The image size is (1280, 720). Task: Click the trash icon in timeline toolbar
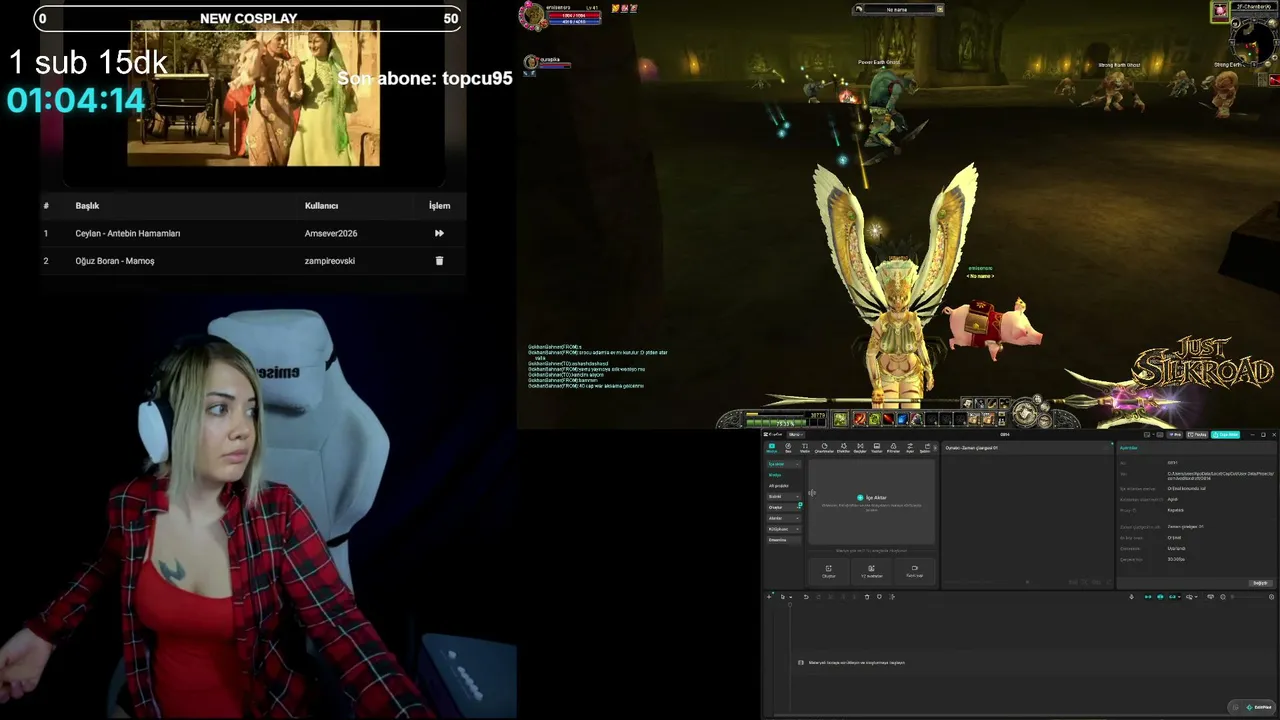pyautogui.click(x=867, y=597)
